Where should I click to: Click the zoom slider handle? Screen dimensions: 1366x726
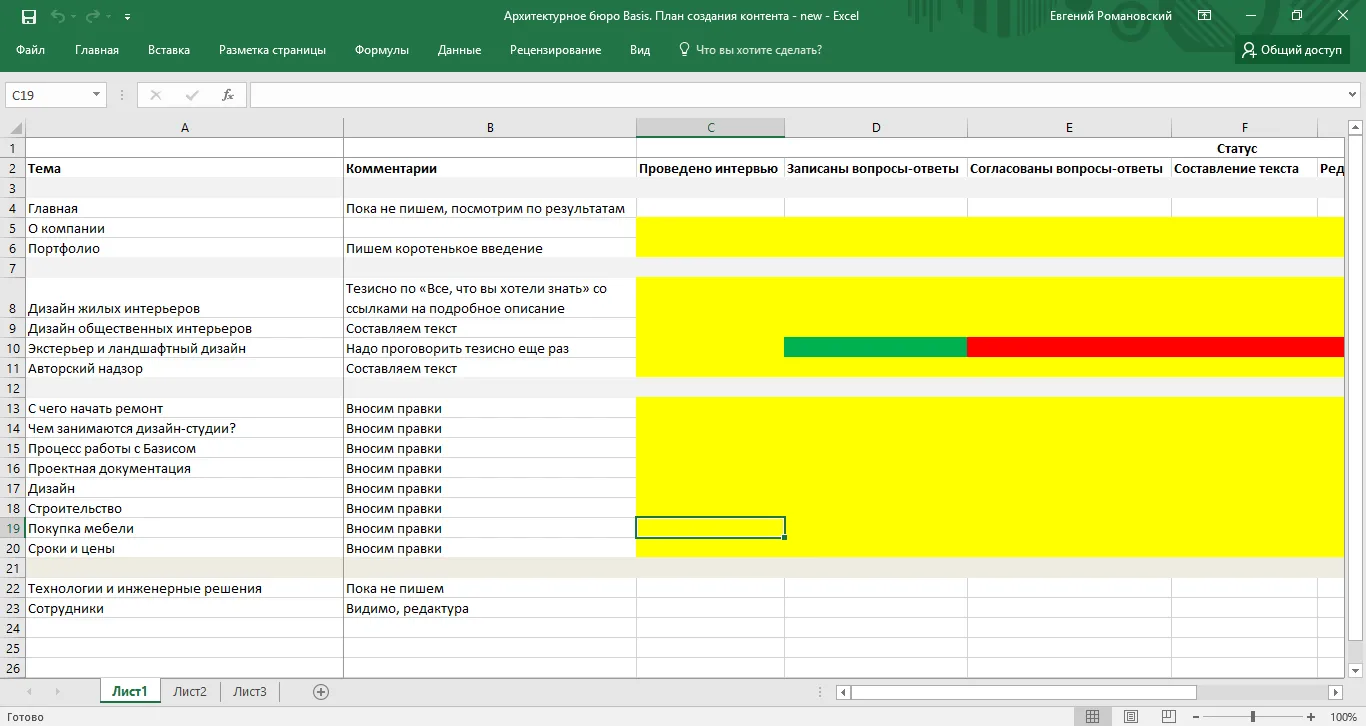coord(1253,717)
